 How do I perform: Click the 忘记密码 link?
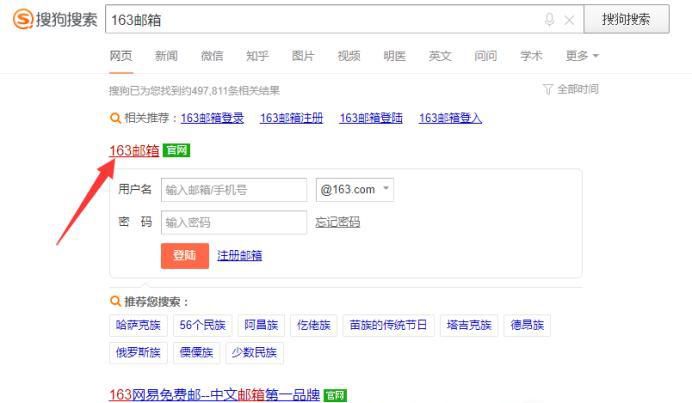click(338, 222)
